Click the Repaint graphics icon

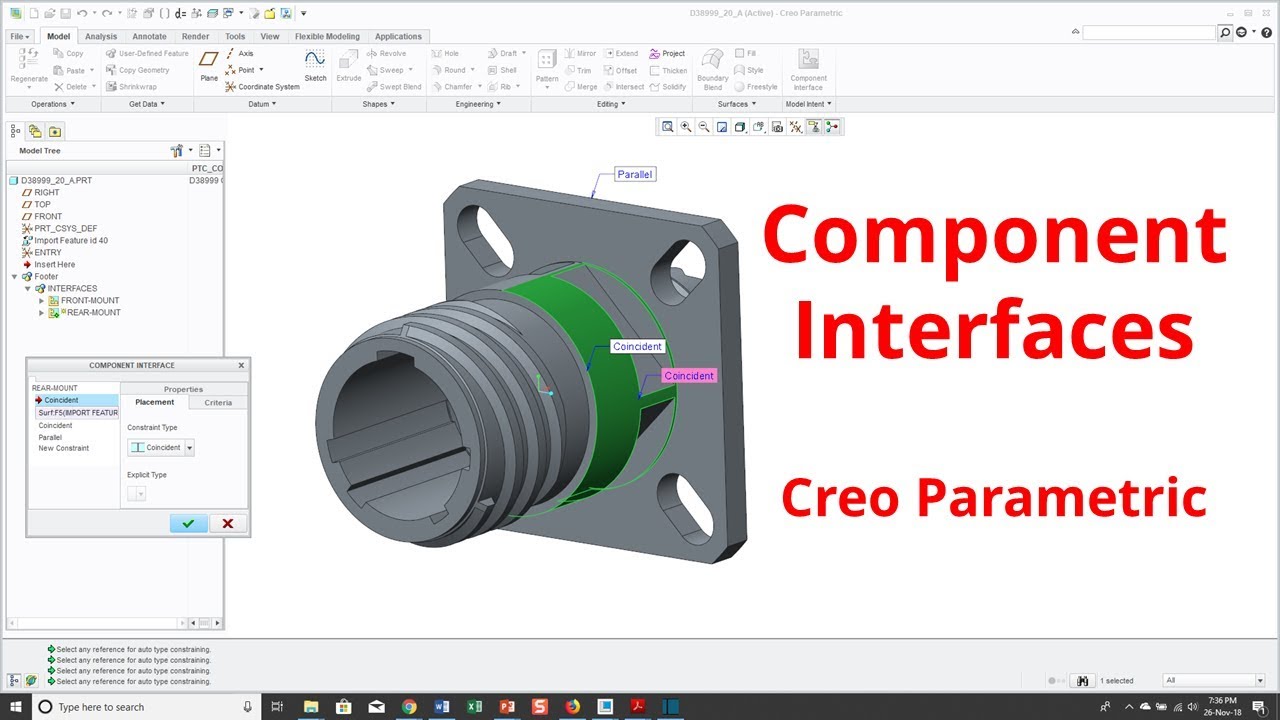coord(722,127)
